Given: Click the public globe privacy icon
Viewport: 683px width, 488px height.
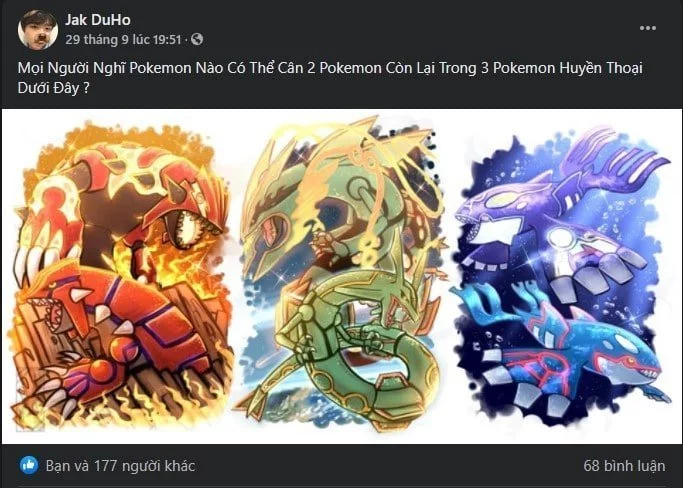Looking at the screenshot, I should coord(197,39).
